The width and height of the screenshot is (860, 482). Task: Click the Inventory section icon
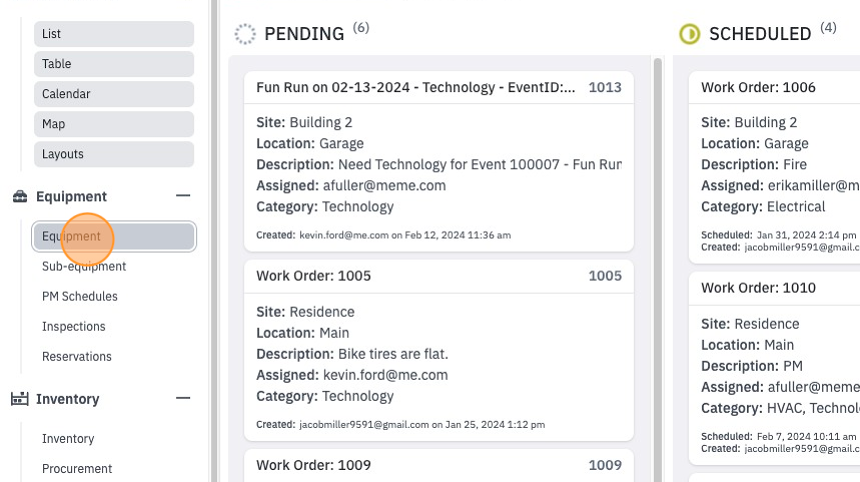pos(20,399)
